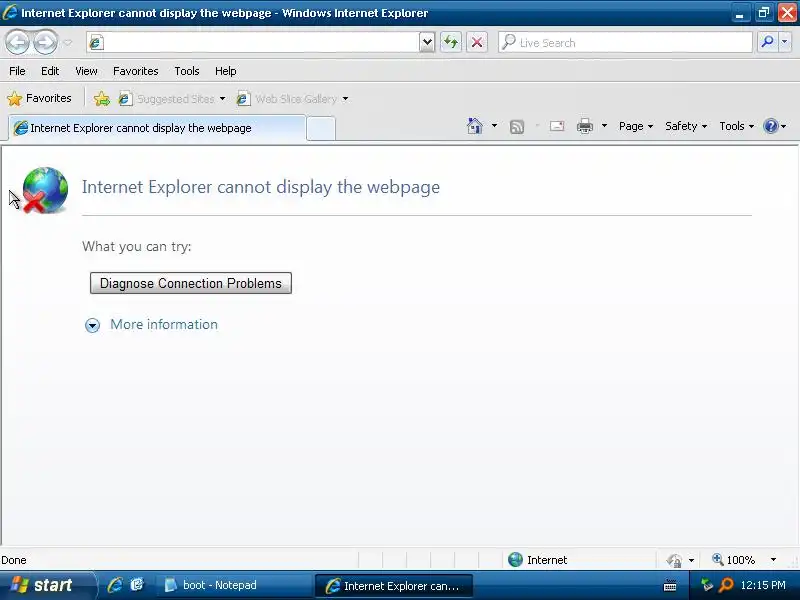Minimize the Internet Explorer window
The width and height of the screenshot is (800, 600).
pyautogui.click(x=740, y=13)
